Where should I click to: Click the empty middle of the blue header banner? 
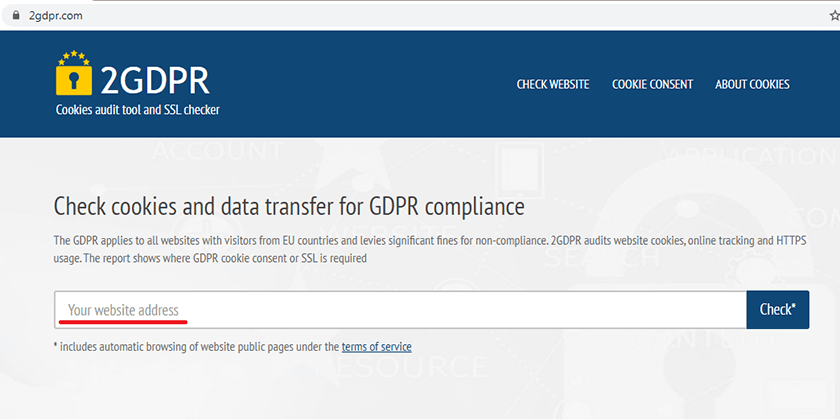(364, 84)
